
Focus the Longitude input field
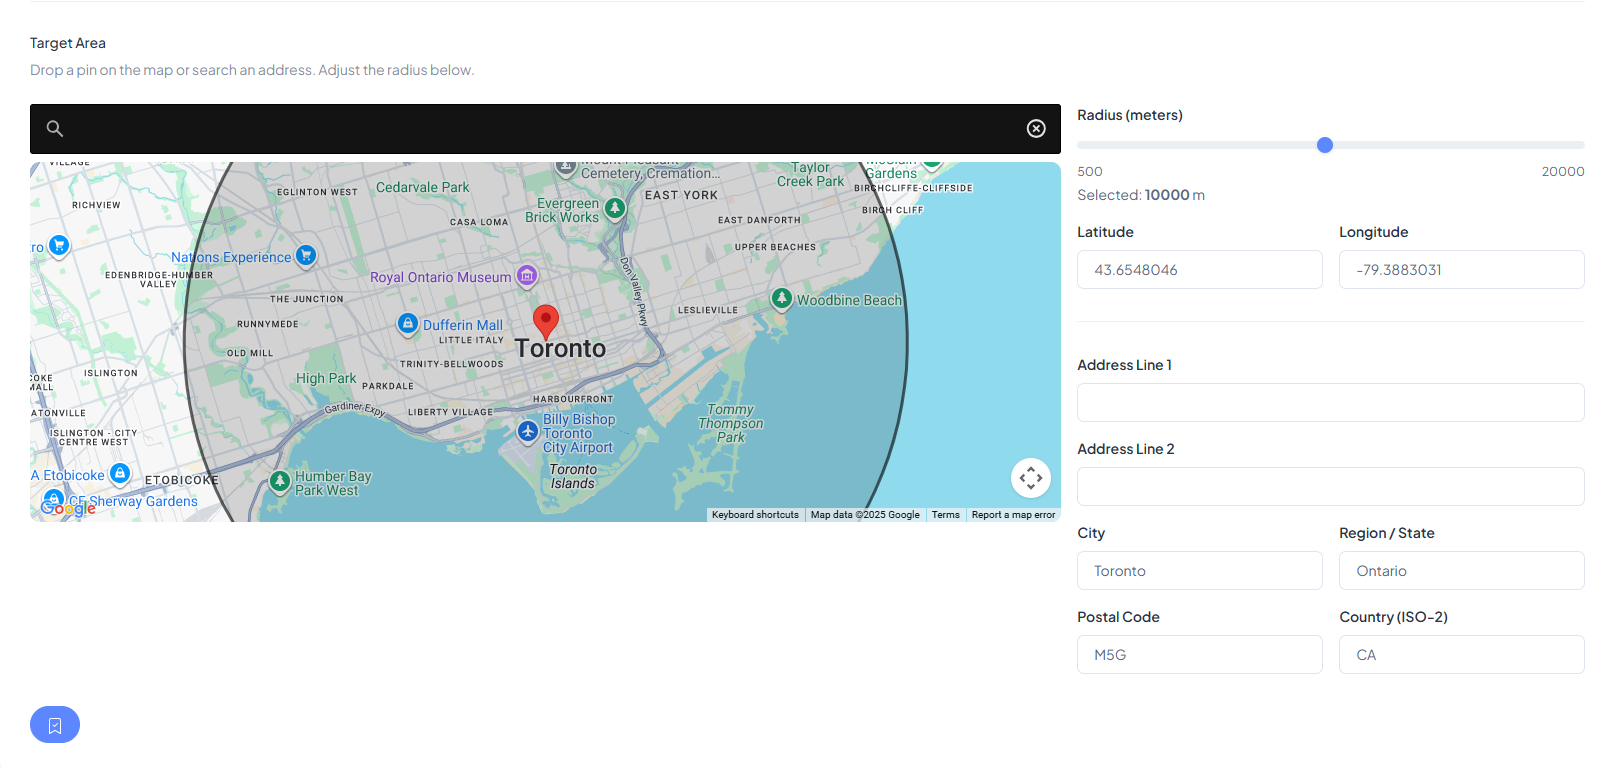1461,270
